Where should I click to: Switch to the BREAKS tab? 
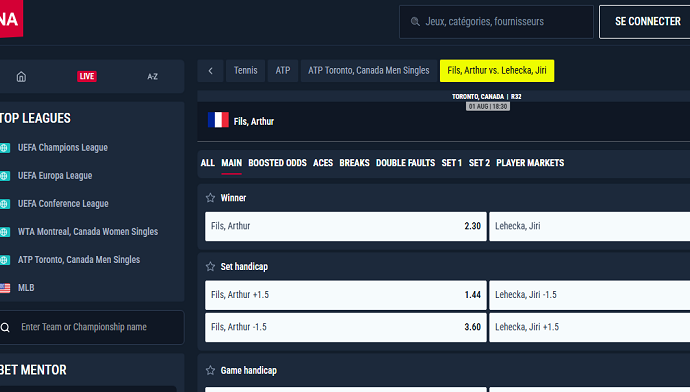pos(354,163)
